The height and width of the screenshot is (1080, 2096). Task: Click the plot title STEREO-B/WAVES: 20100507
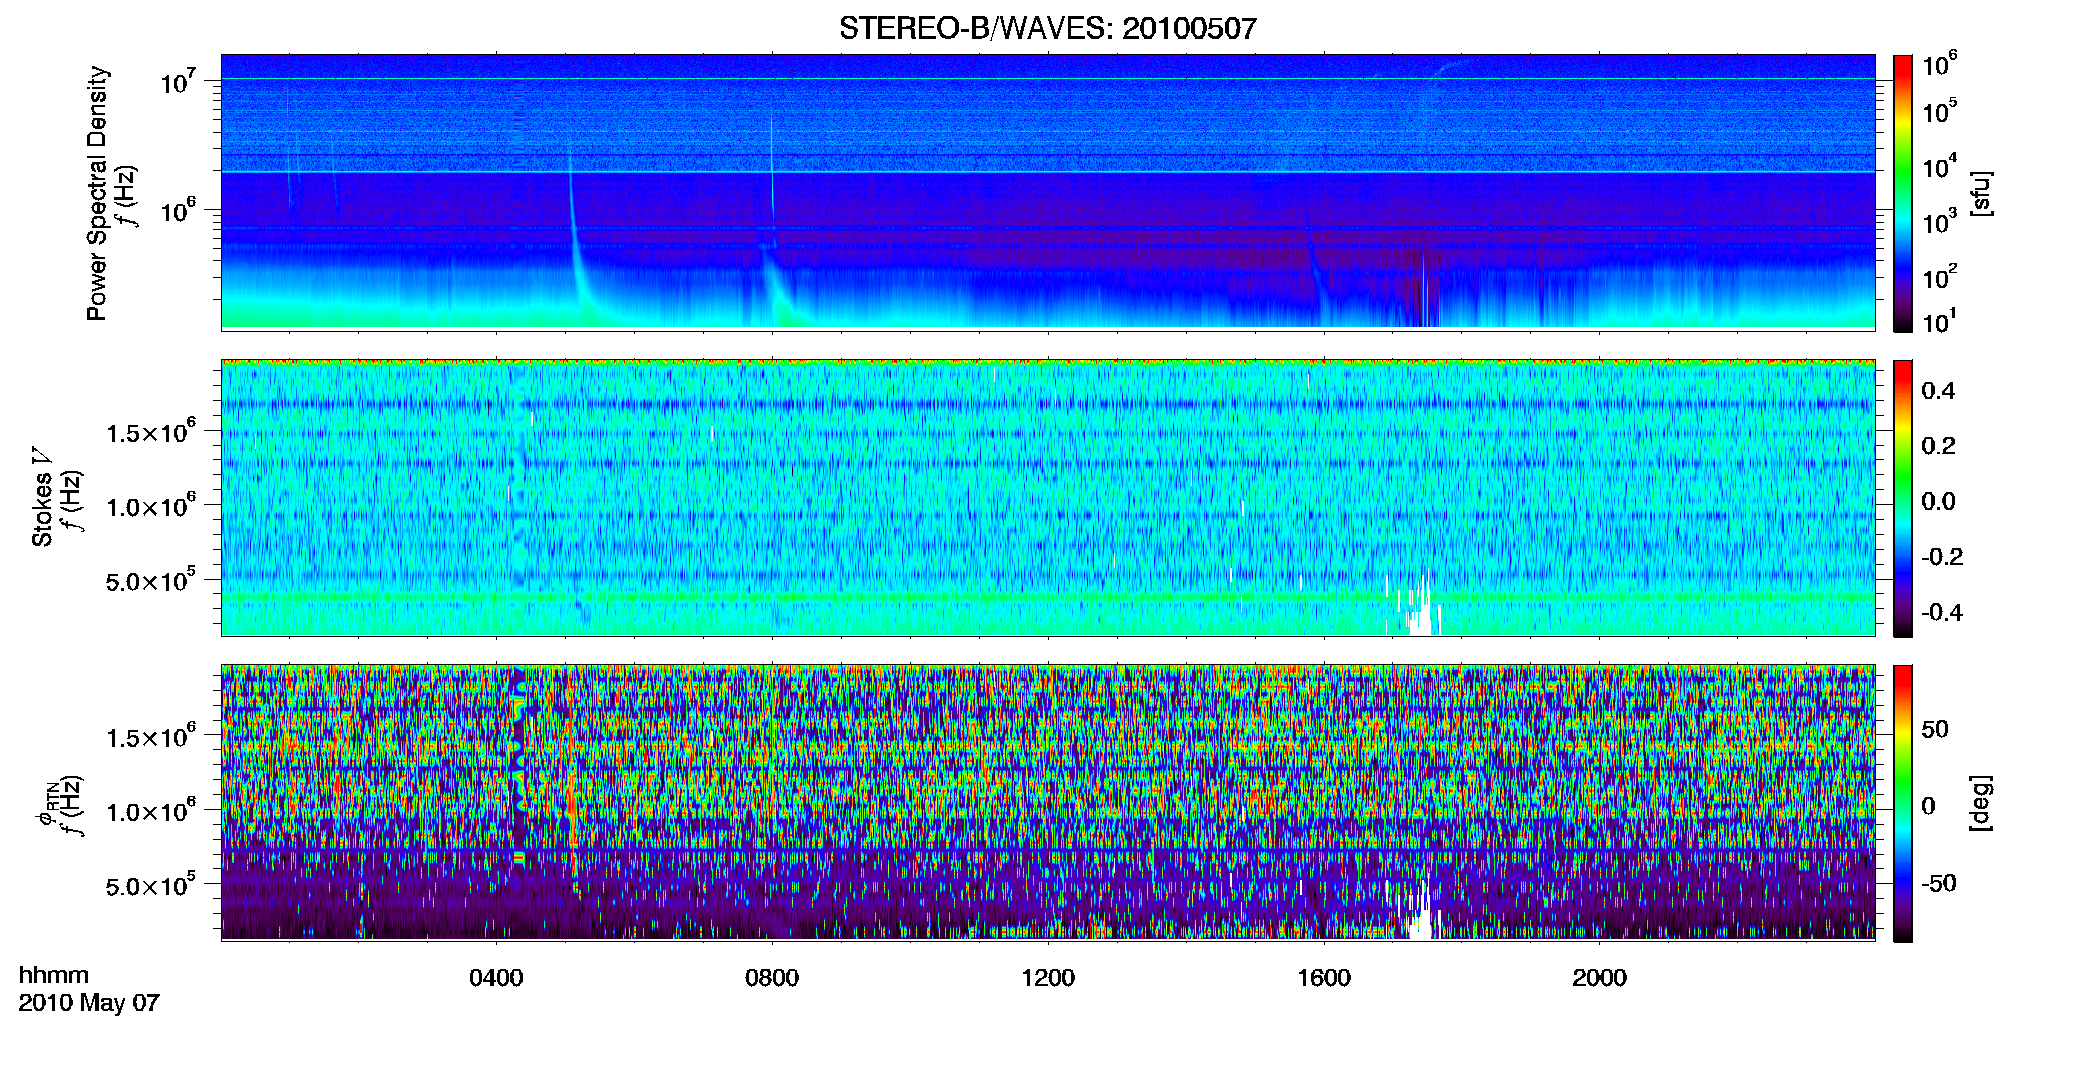(1047, 28)
